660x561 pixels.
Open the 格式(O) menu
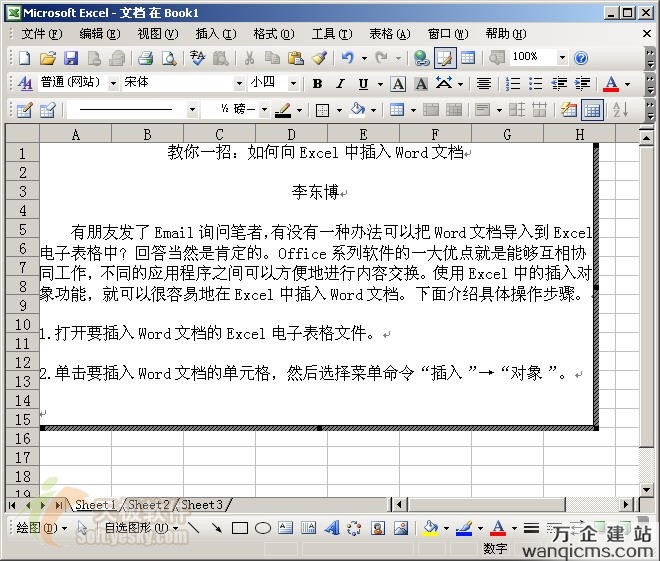point(274,34)
